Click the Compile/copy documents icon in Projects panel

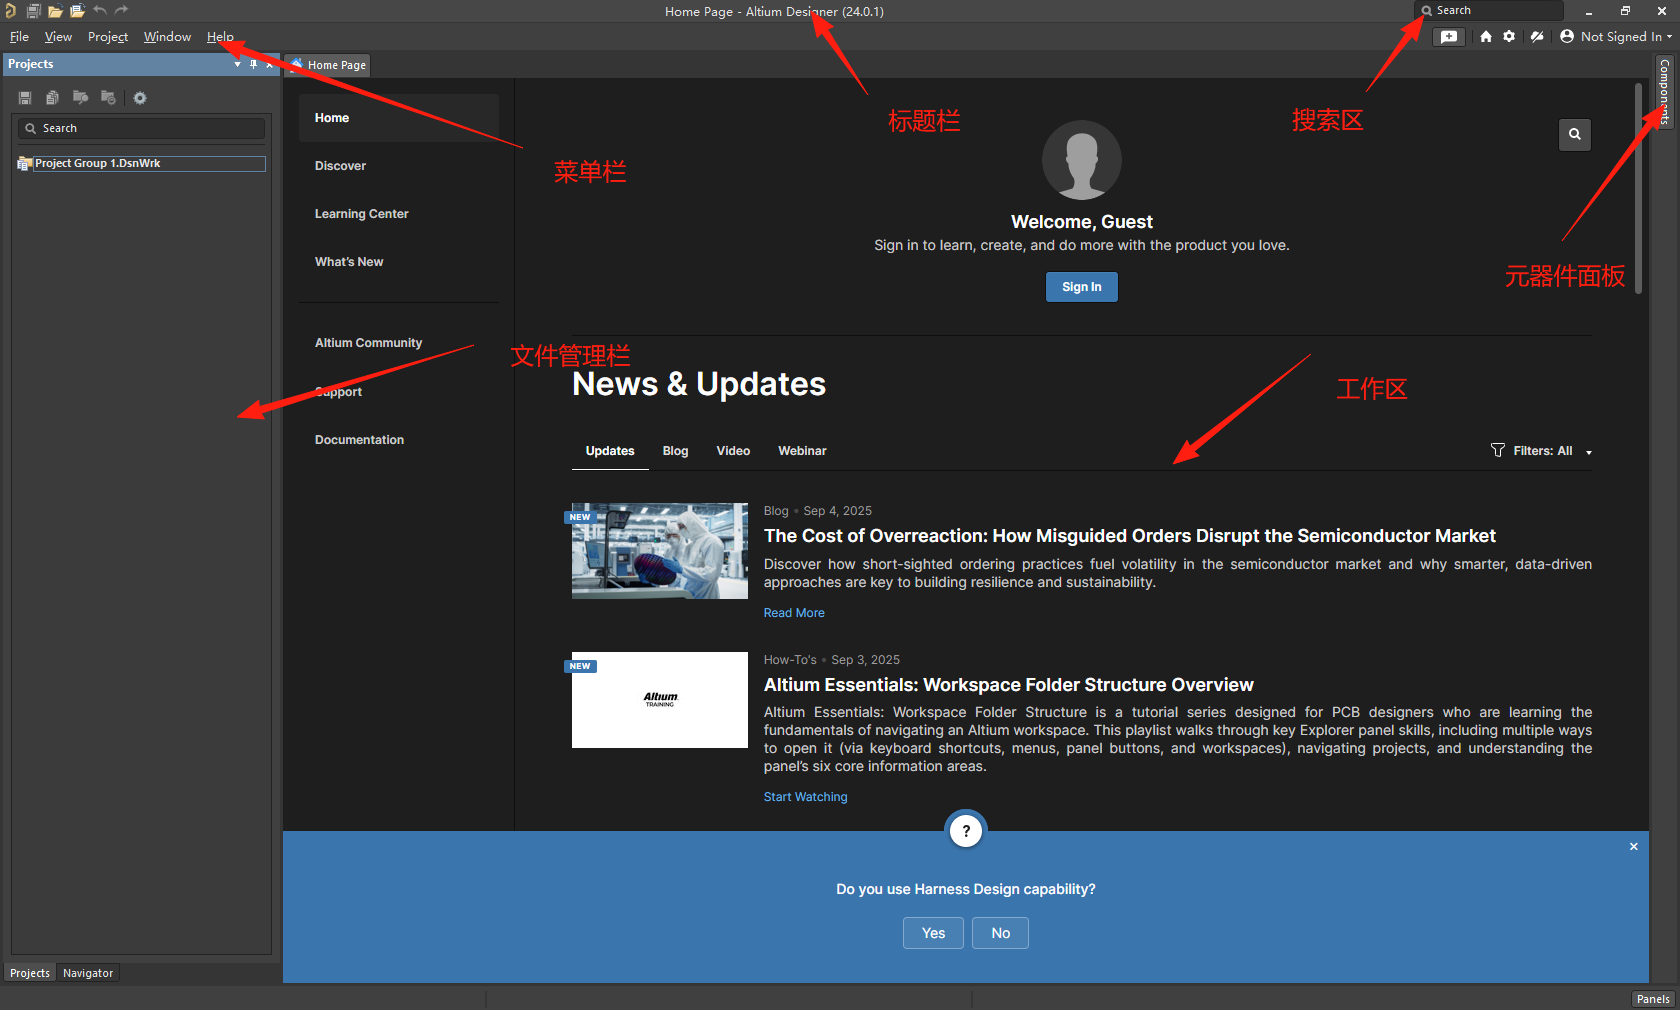point(52,98)
